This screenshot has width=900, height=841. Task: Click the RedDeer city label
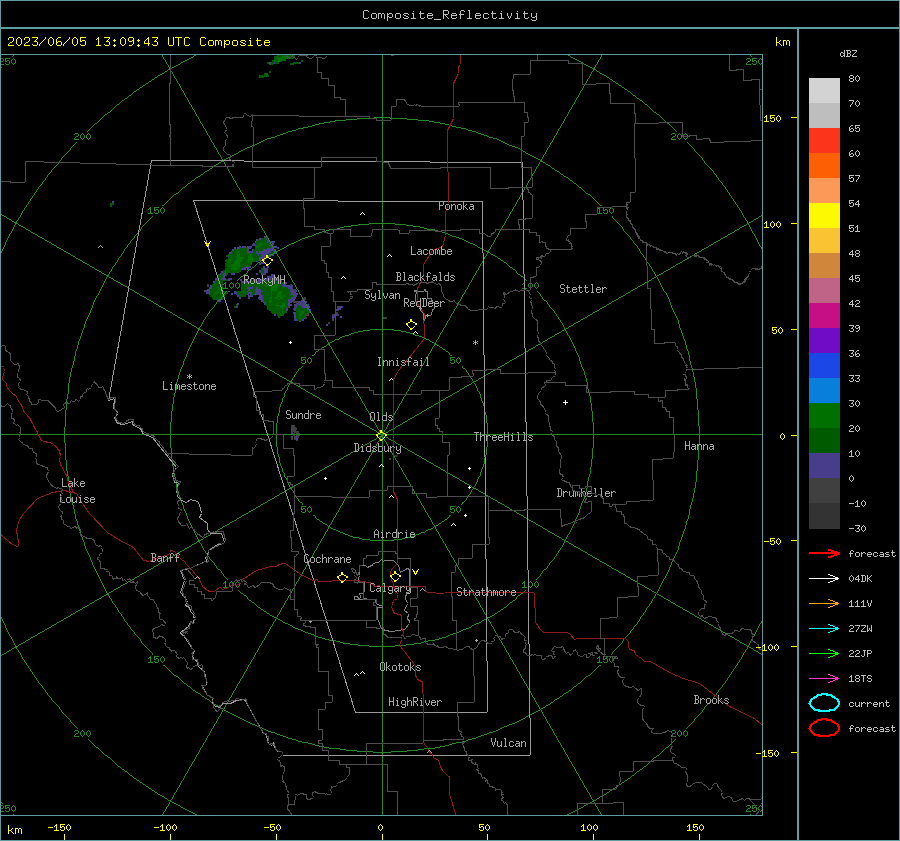(424, 303)
